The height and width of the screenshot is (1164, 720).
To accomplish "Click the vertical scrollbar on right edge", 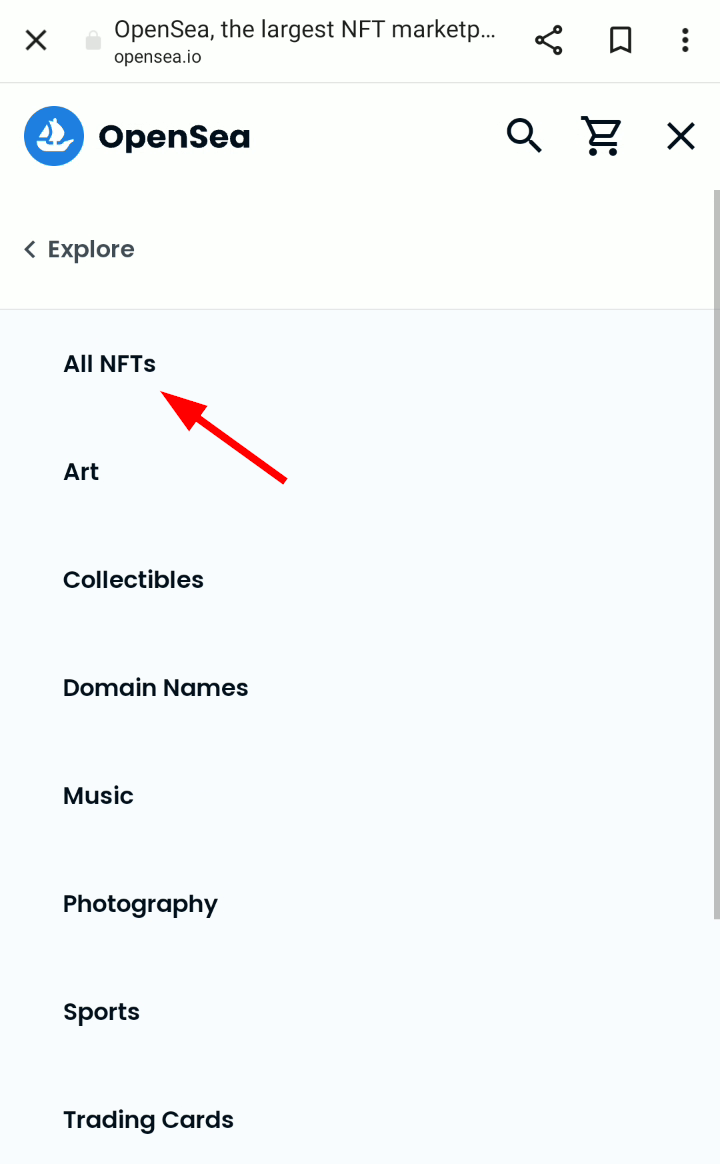I will click(716, 554).
